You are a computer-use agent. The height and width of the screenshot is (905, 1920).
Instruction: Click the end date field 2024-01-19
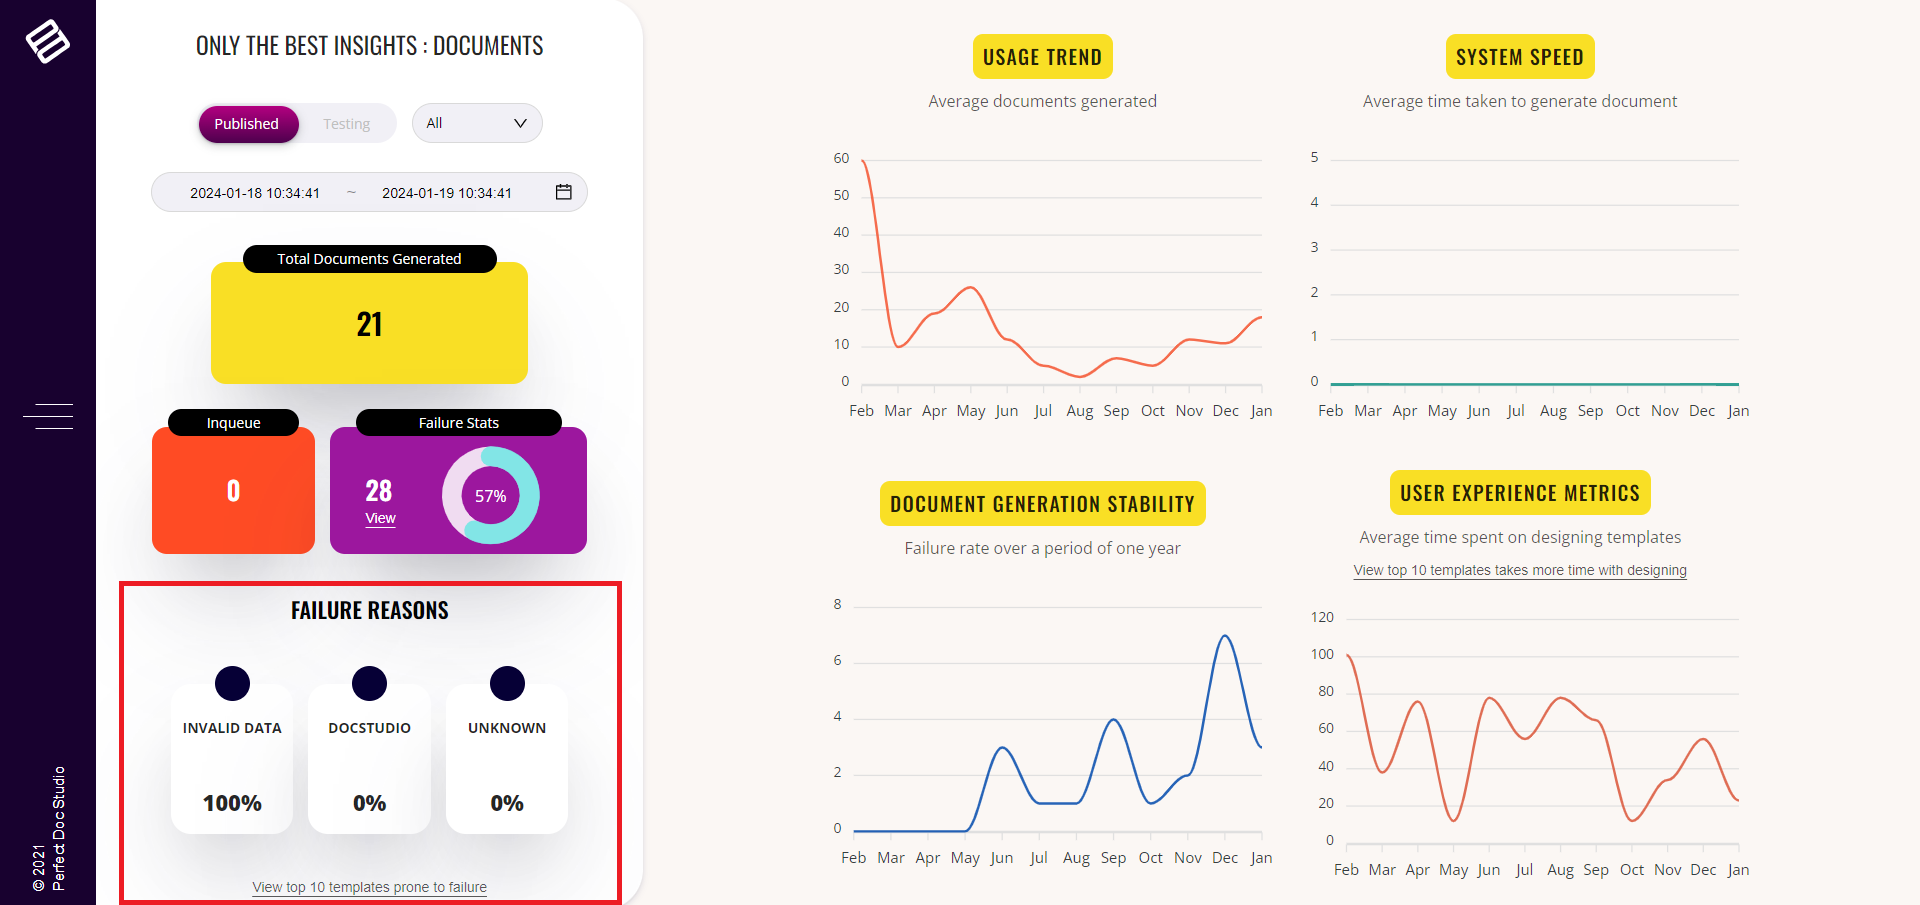(447, 193)
